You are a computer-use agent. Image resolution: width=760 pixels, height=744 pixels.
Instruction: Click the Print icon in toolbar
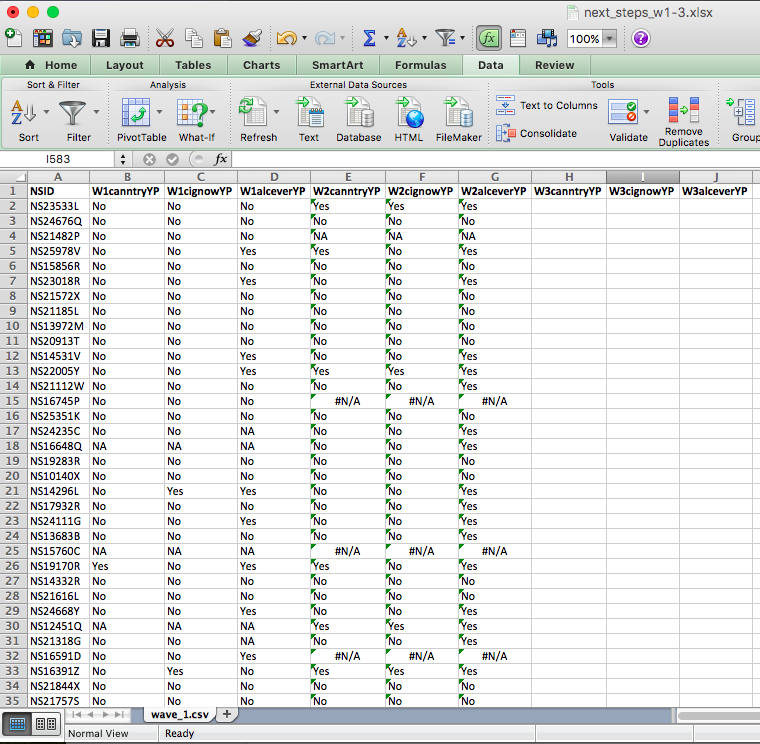[x=130, y=38]
